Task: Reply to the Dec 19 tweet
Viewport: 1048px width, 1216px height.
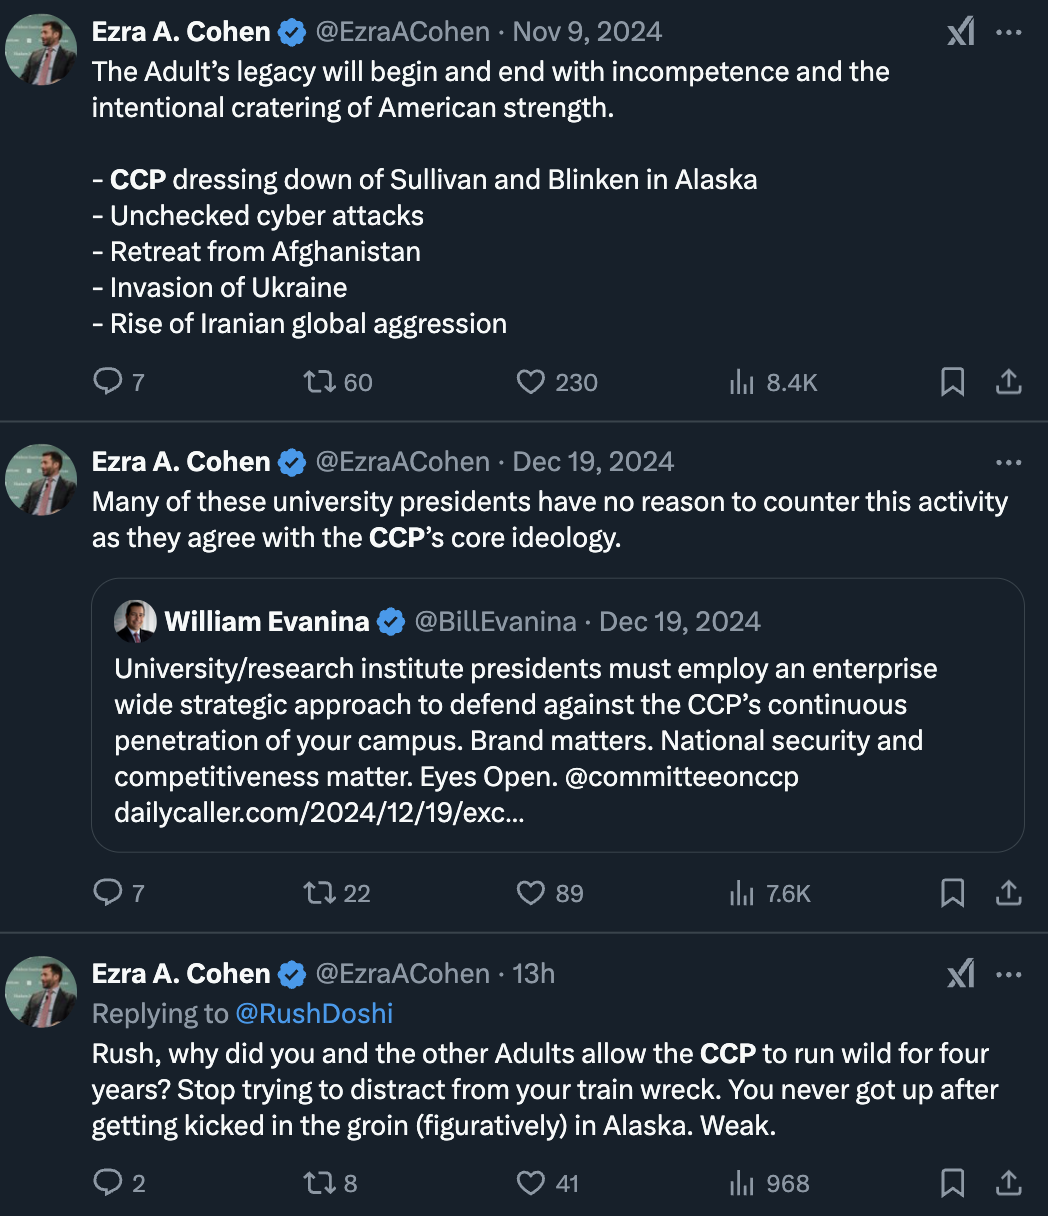Action: pos(107,892)
